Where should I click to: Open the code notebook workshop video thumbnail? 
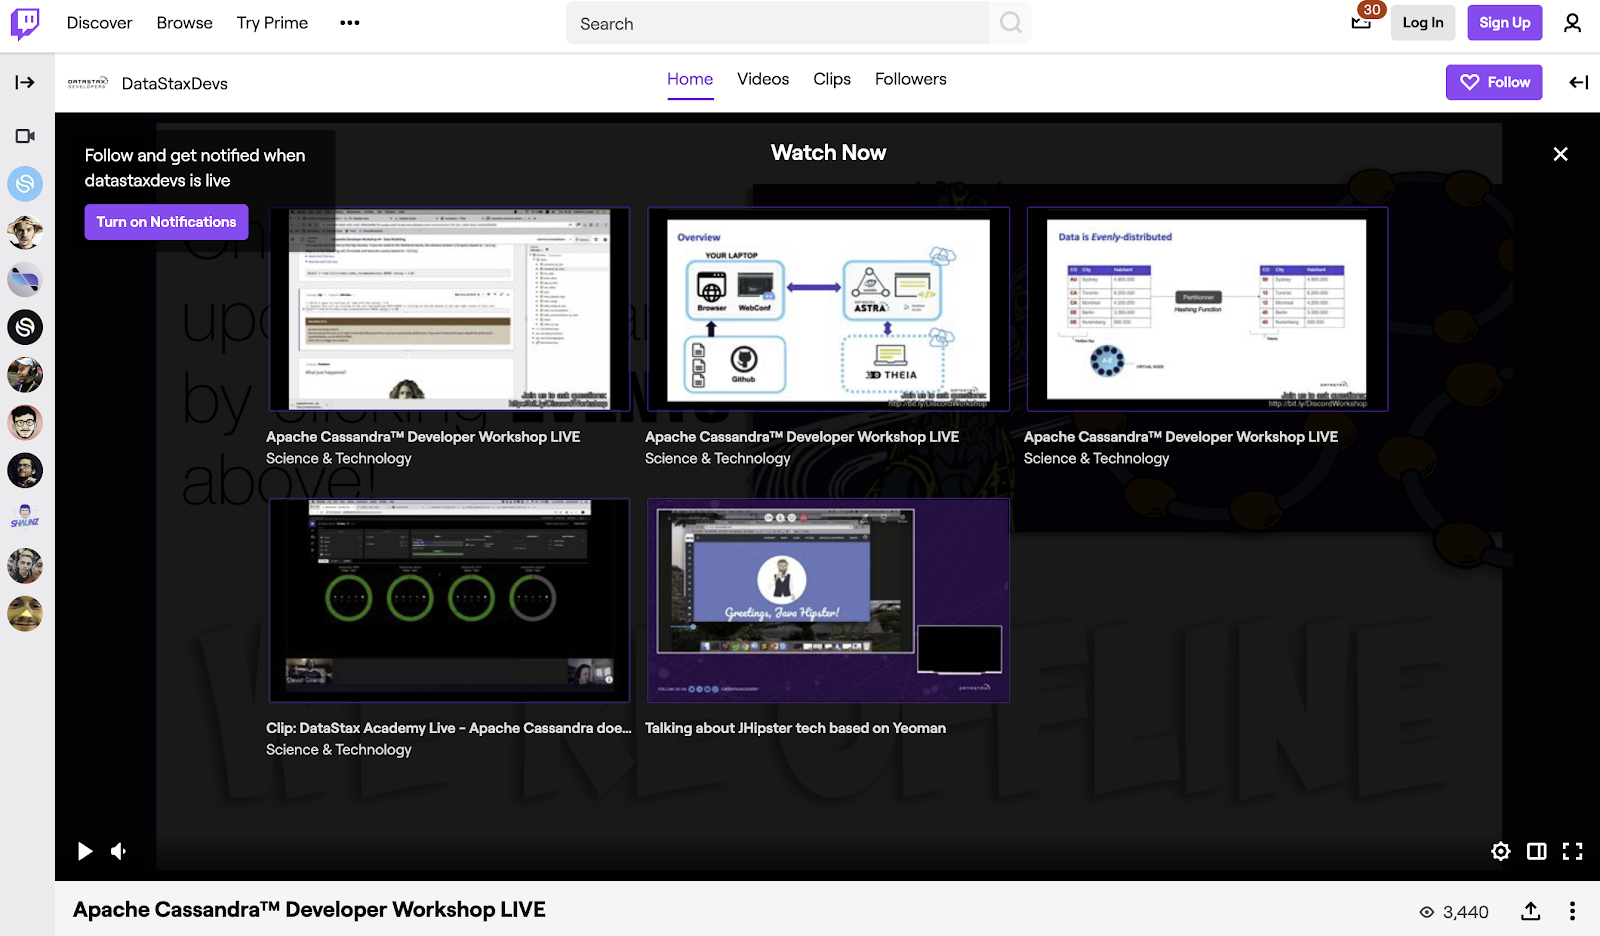tap(449, 309)
